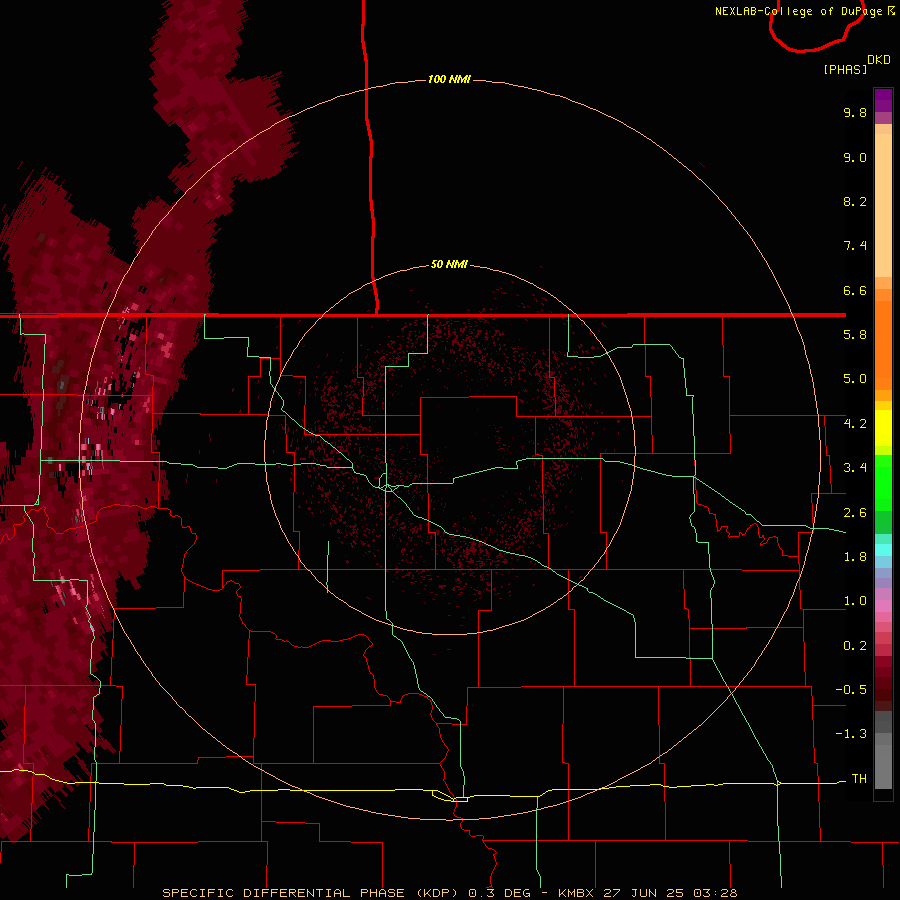
Task: Click the yellow segment of the color bar
Action: (883, 428)
